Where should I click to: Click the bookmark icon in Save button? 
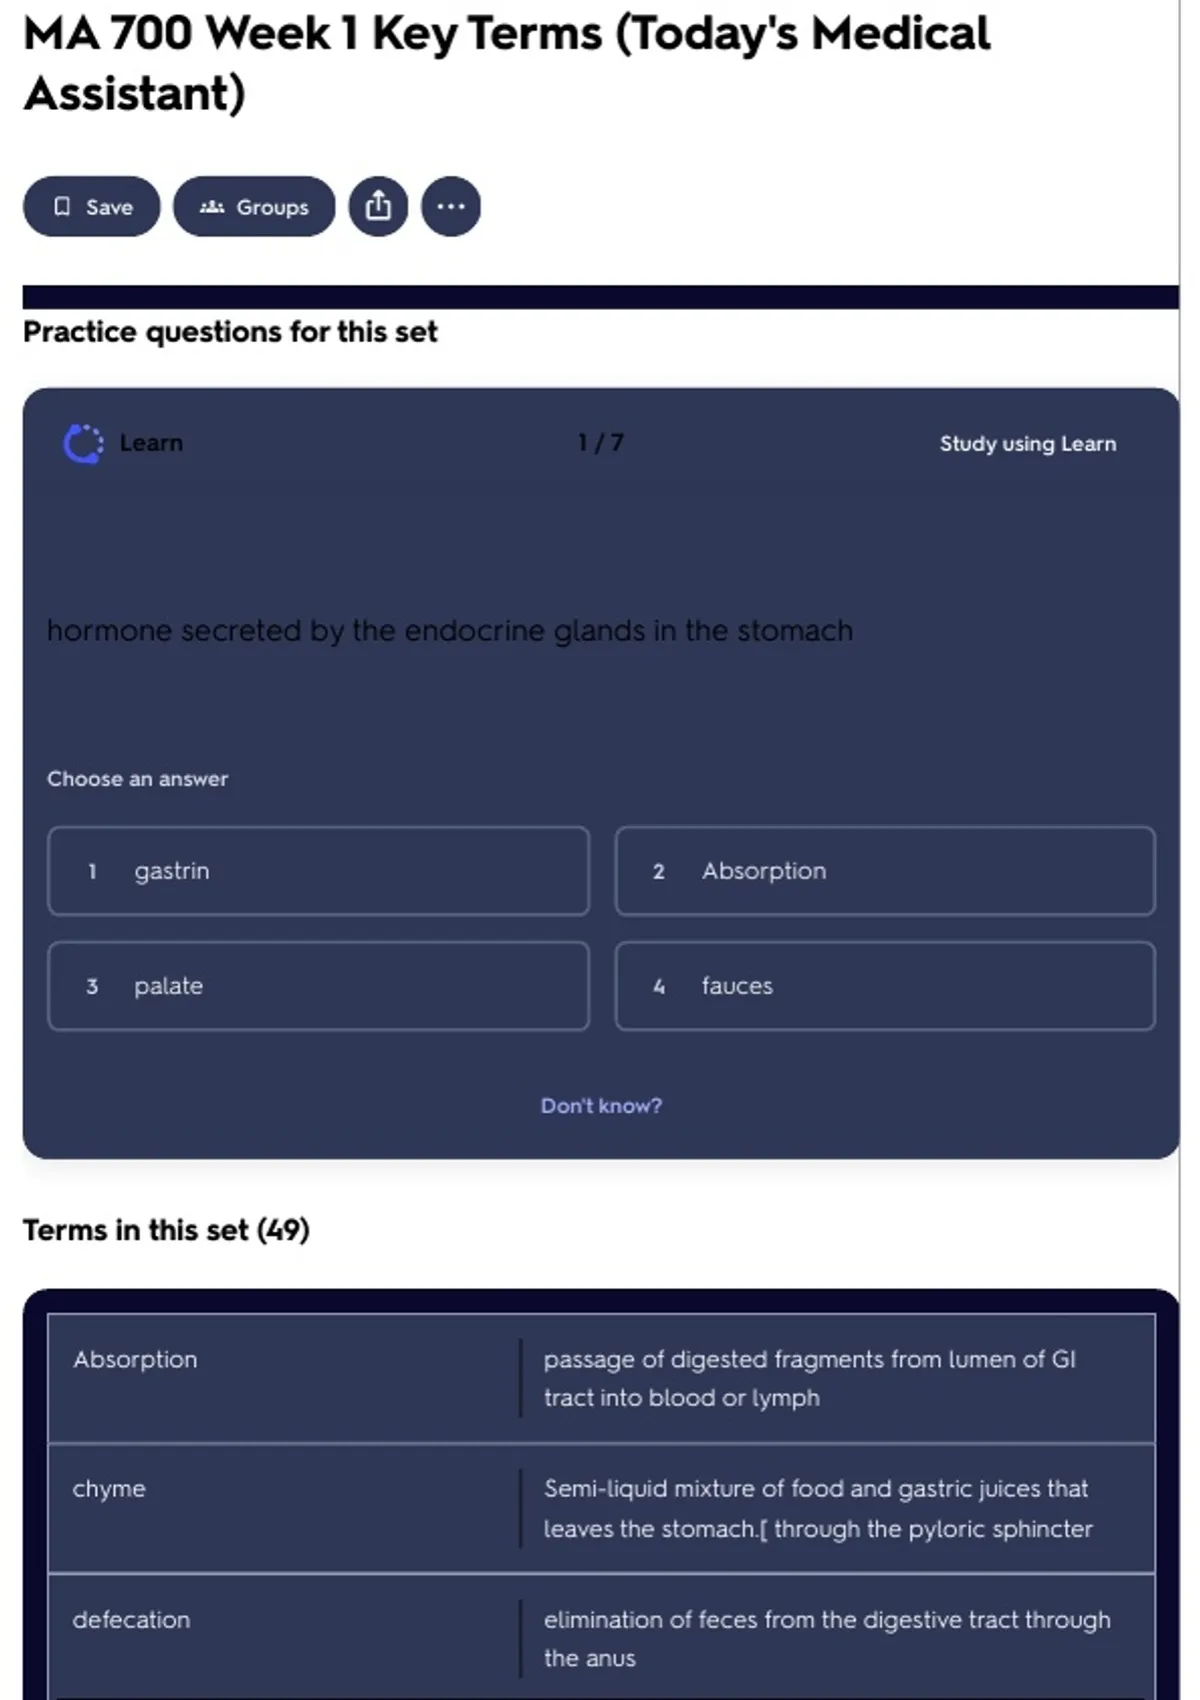[x=62, y=207]
